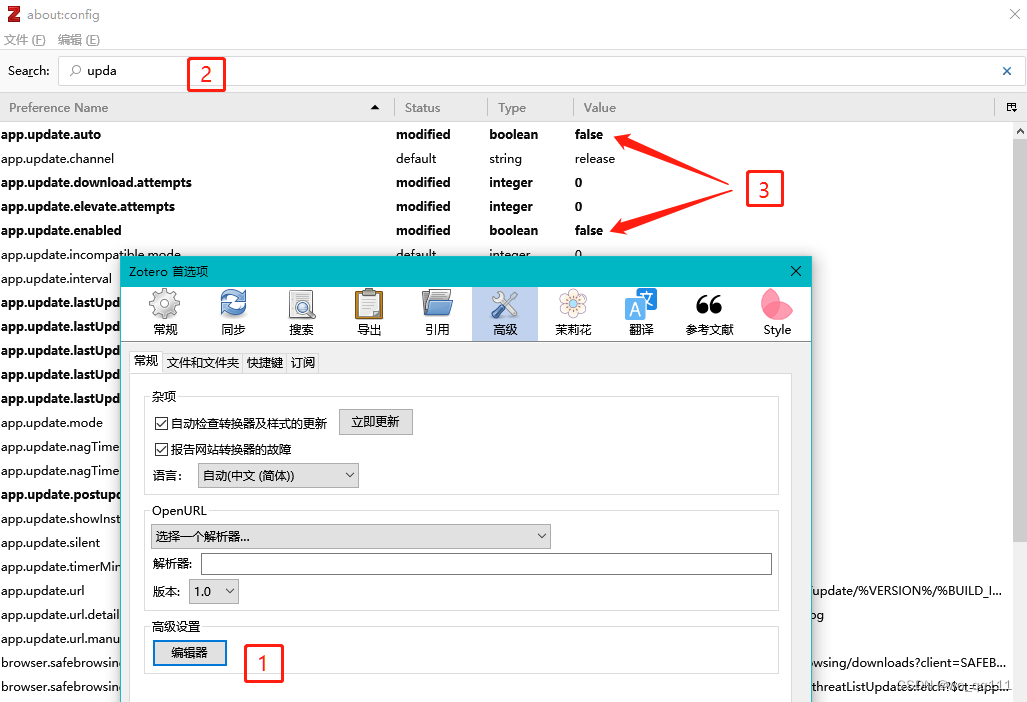This screenshot has width=1027, height=702.
Task: Open the 导出 Export preferences pane
Action: (x=369, y=313)
